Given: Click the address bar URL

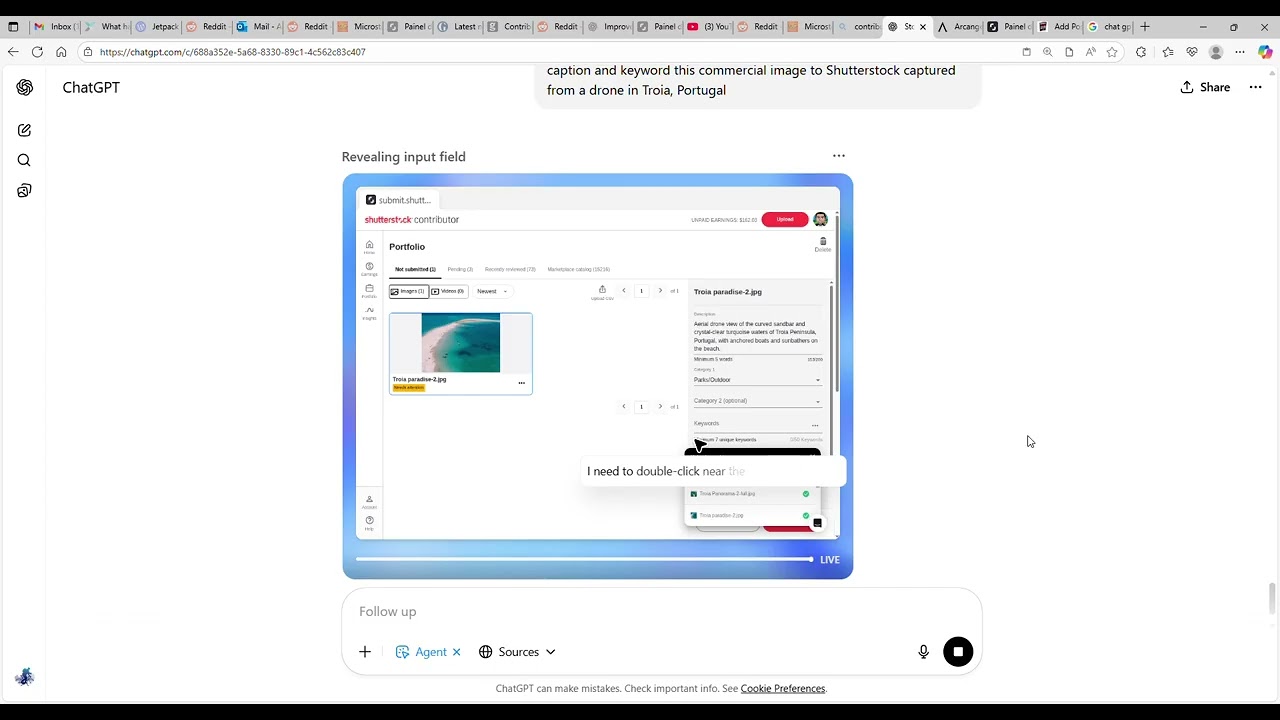Looking at the screenshot, I should [x=232, y=52].
